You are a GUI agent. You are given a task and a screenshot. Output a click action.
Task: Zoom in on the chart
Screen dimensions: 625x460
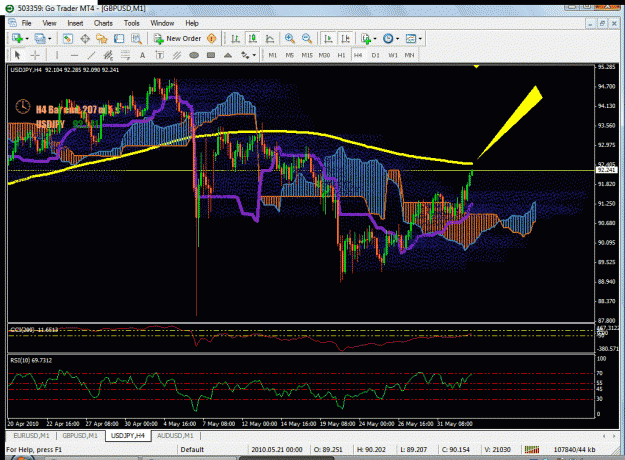pyautogui.click(x=290, y=39)
